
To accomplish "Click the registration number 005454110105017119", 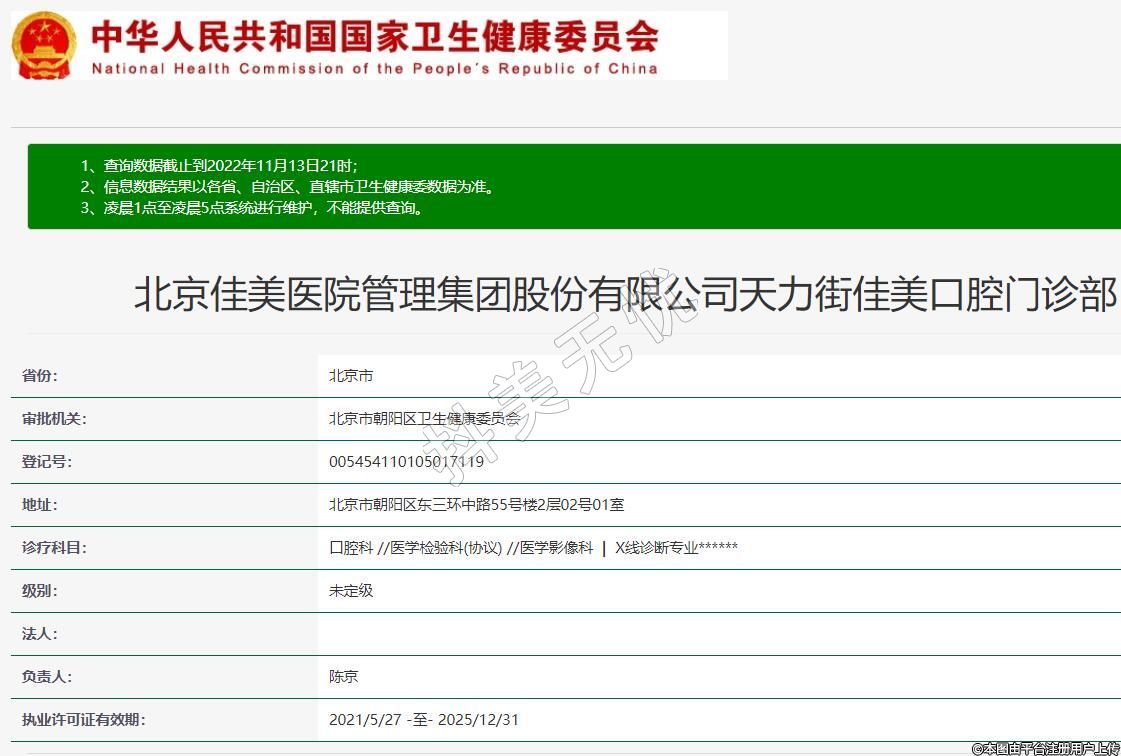I will [x=406, y=462].
